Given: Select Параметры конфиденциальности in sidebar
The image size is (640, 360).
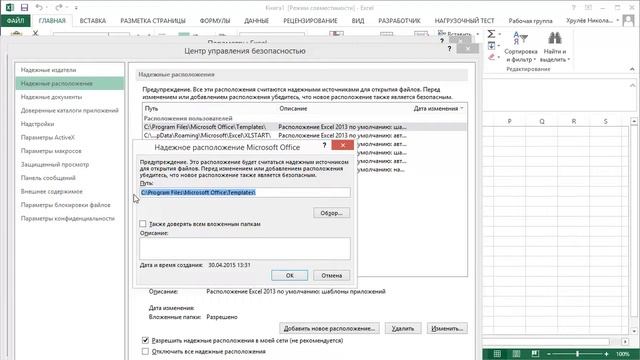Looking at the screenshot, I should [68, 218].
